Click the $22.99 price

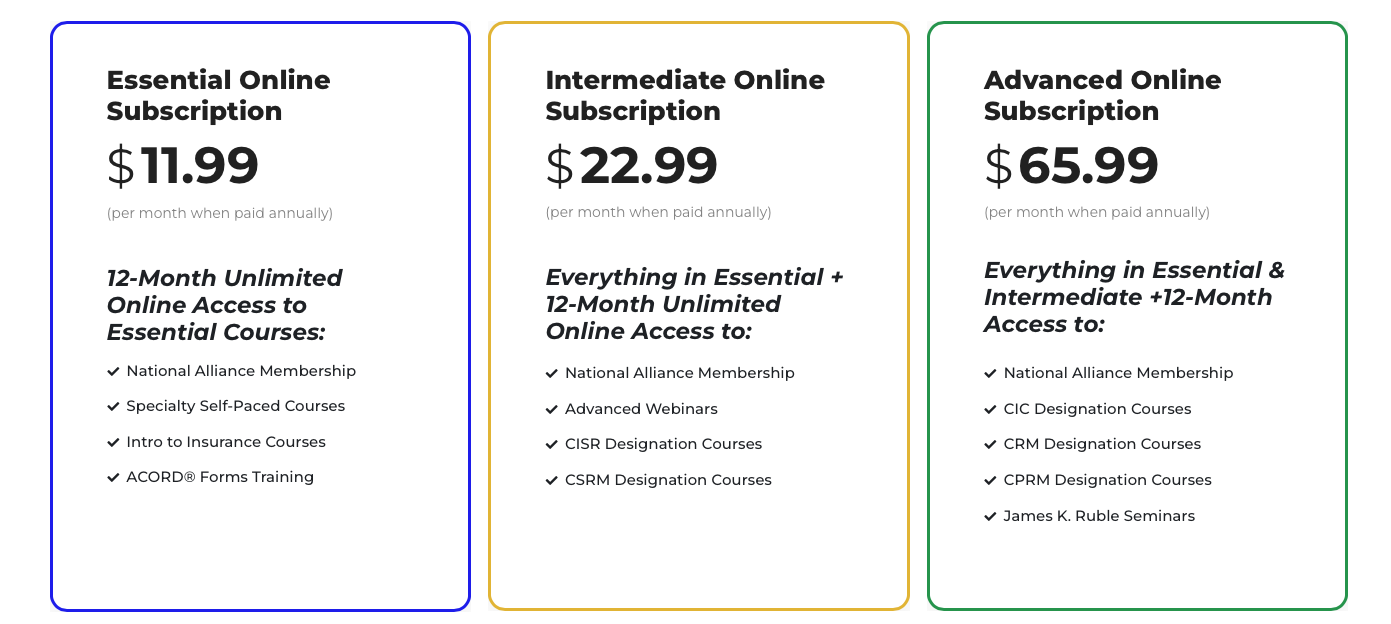pyautogui.click(x=632, y=166)
